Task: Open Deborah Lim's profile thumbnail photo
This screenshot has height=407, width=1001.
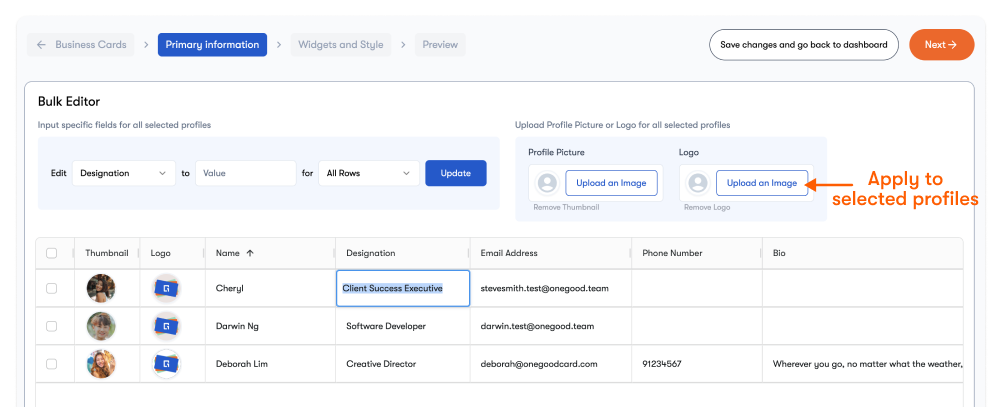Action: point(101,364)
